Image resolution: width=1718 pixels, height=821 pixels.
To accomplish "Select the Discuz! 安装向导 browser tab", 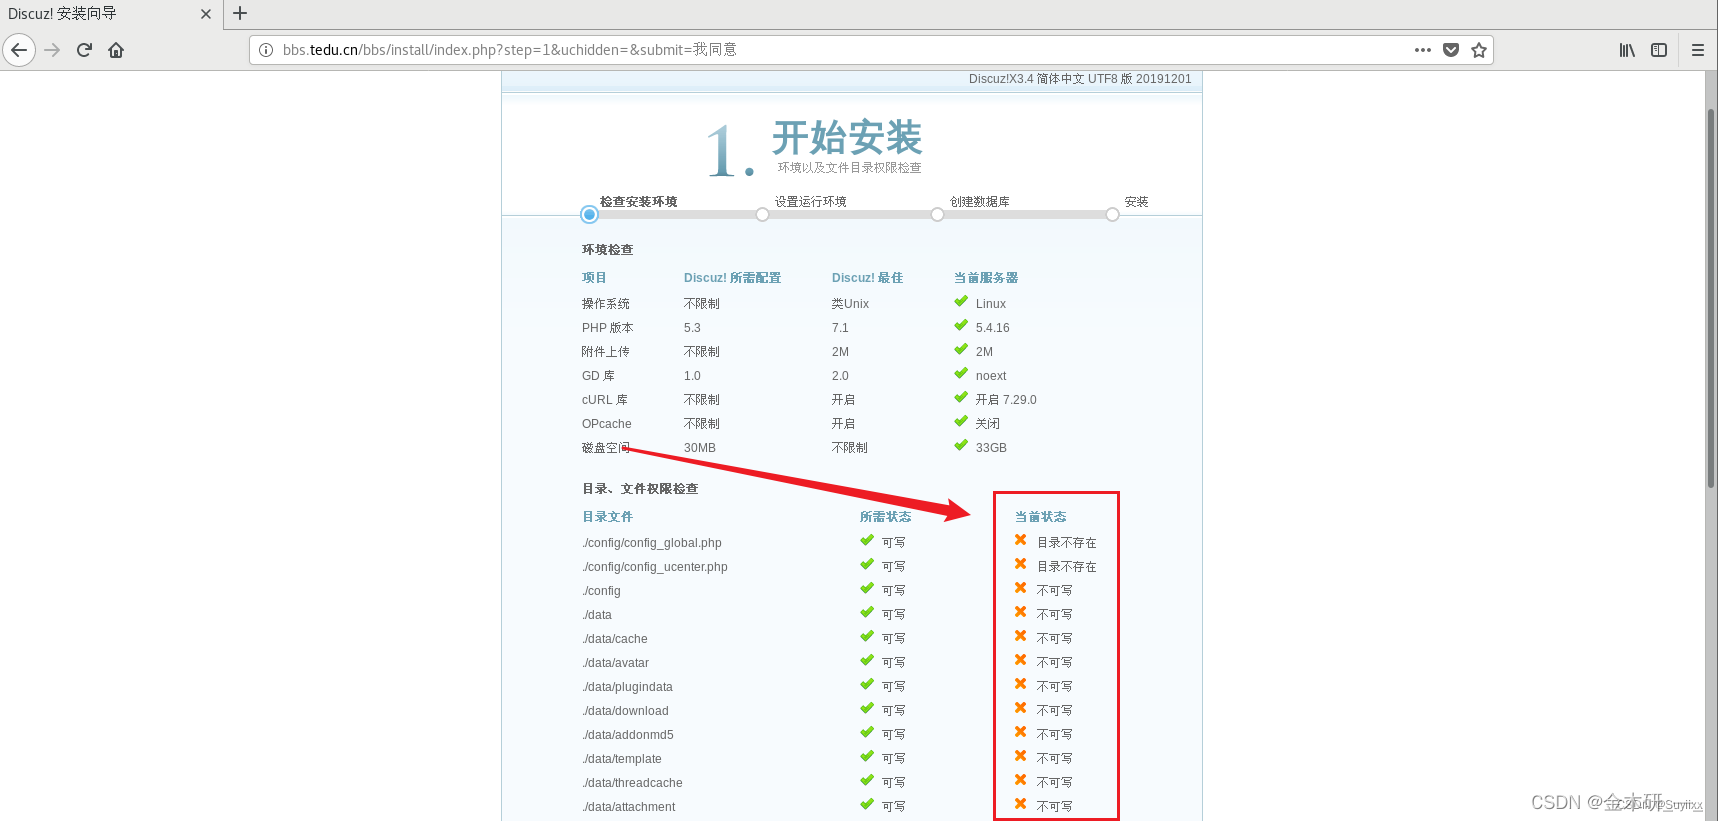I will 110,14.
